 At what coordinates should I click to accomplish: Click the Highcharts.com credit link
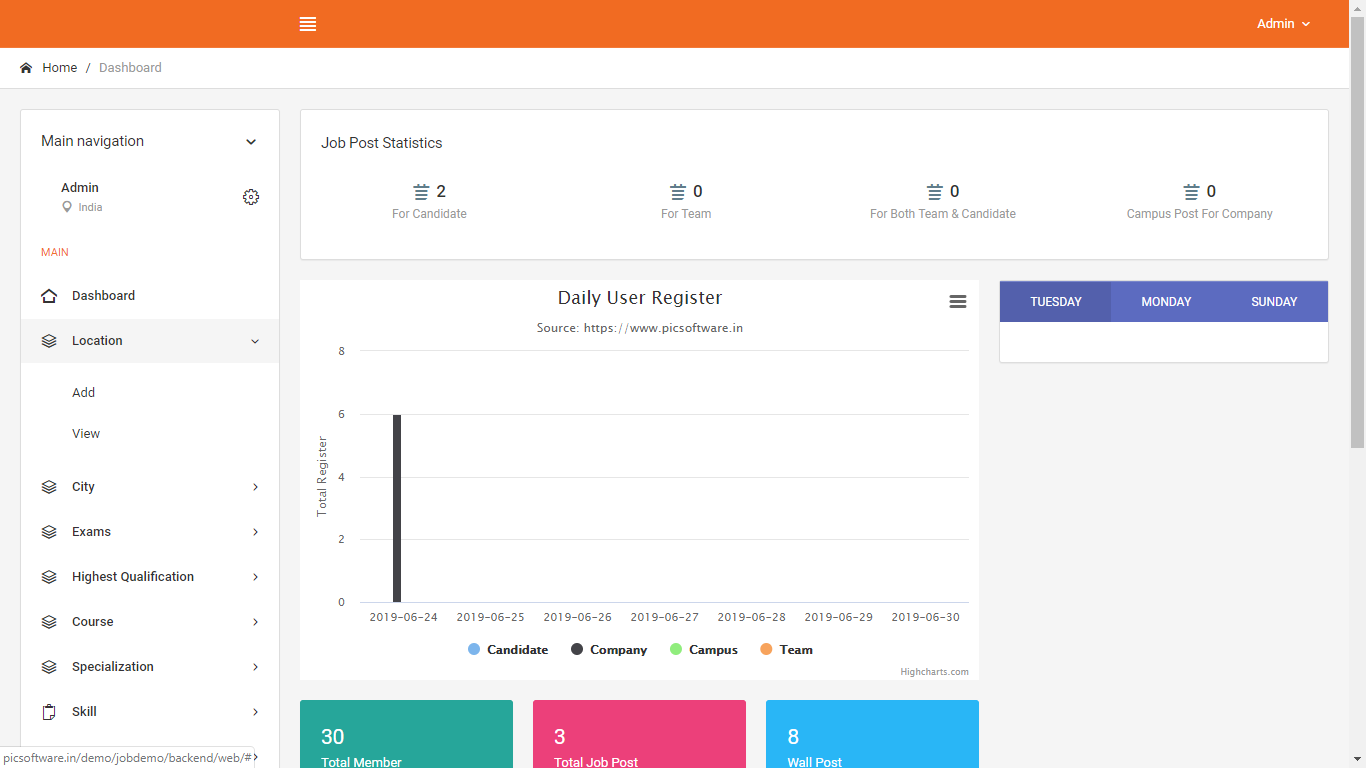click(934, 672)
